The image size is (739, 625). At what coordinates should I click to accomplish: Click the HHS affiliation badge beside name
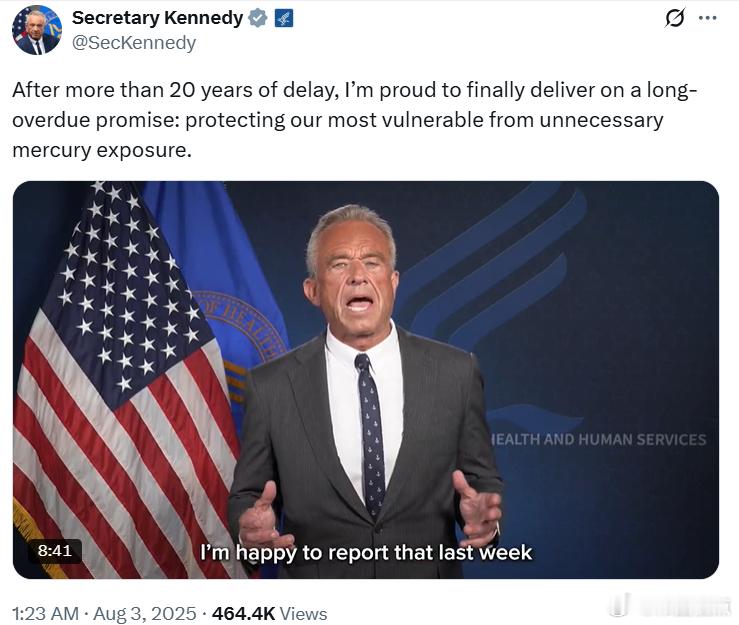click(x=284, y=18)
